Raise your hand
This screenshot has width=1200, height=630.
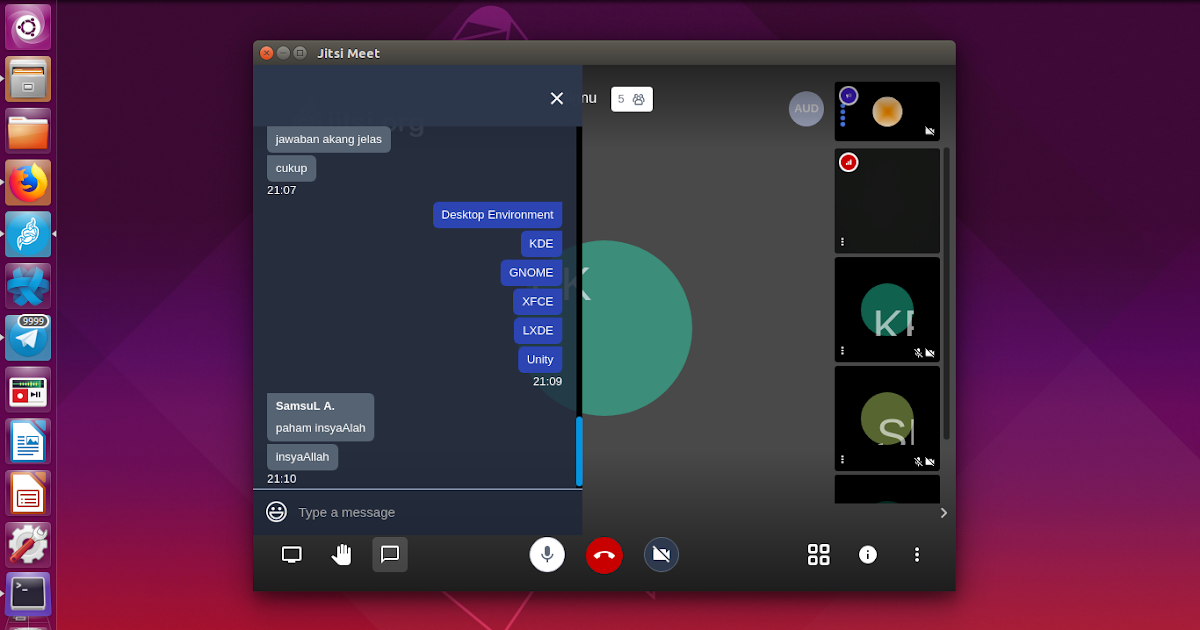[x=341, y=554]
